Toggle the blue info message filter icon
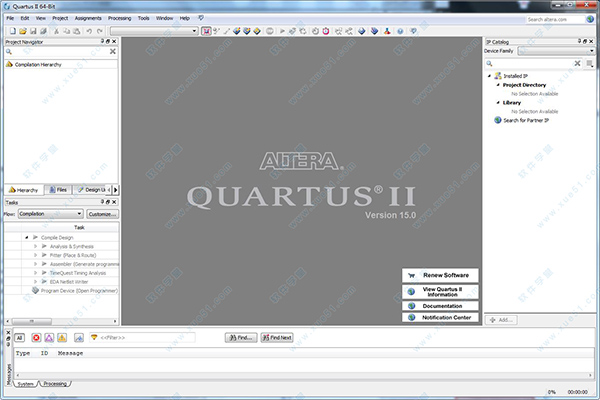The width and height of the screenshot is (600, 400). pyautogui.click(x=79, y=338)
